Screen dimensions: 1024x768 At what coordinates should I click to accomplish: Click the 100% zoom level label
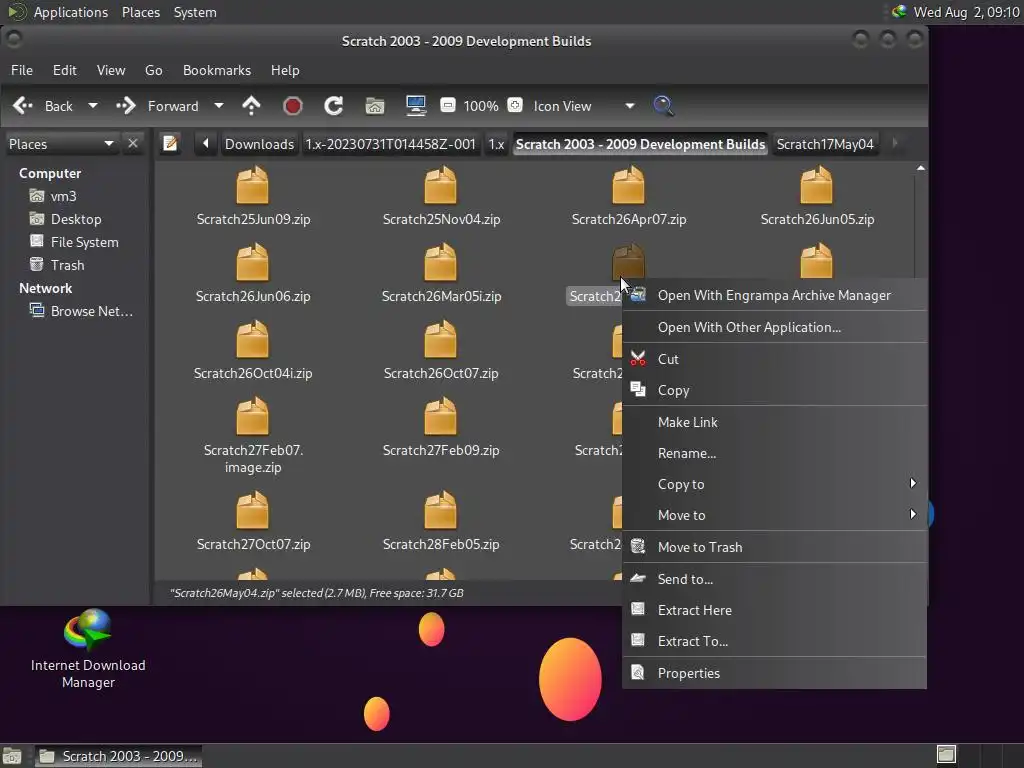tap(481, 106)
